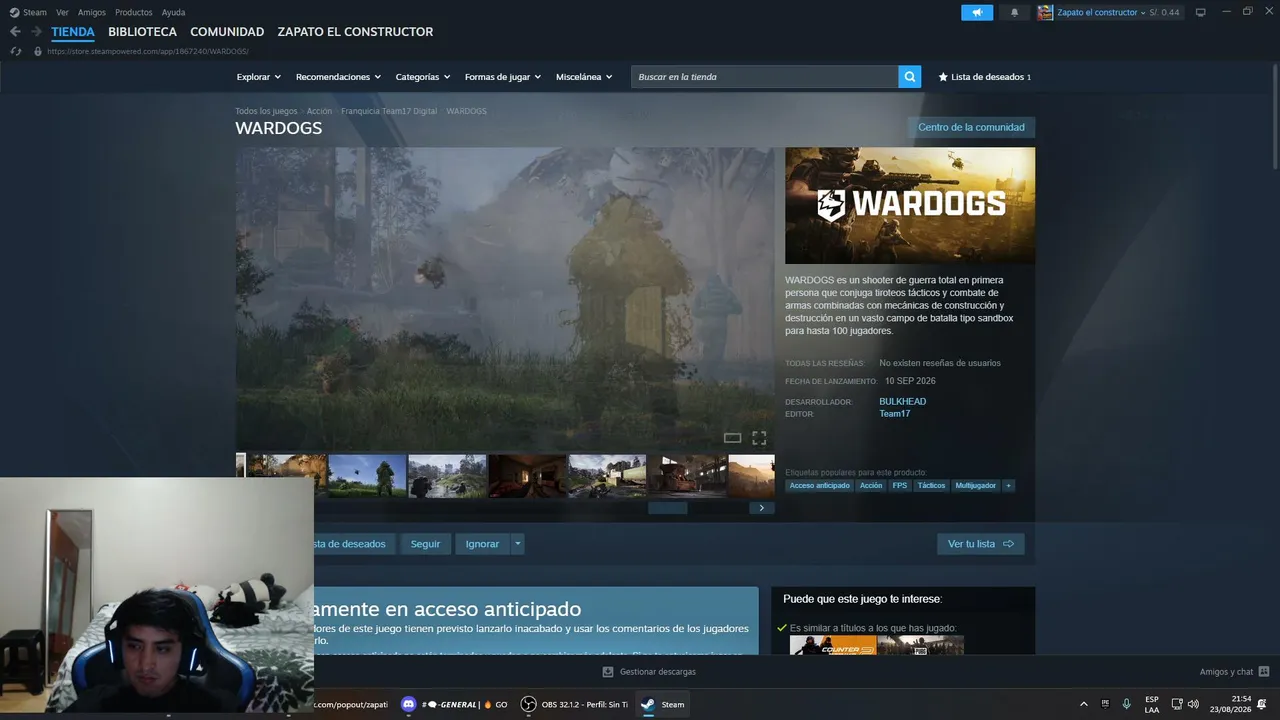
Task: Select the dark interior room screenshot thumbnail
Action: (x=527, y=476)
